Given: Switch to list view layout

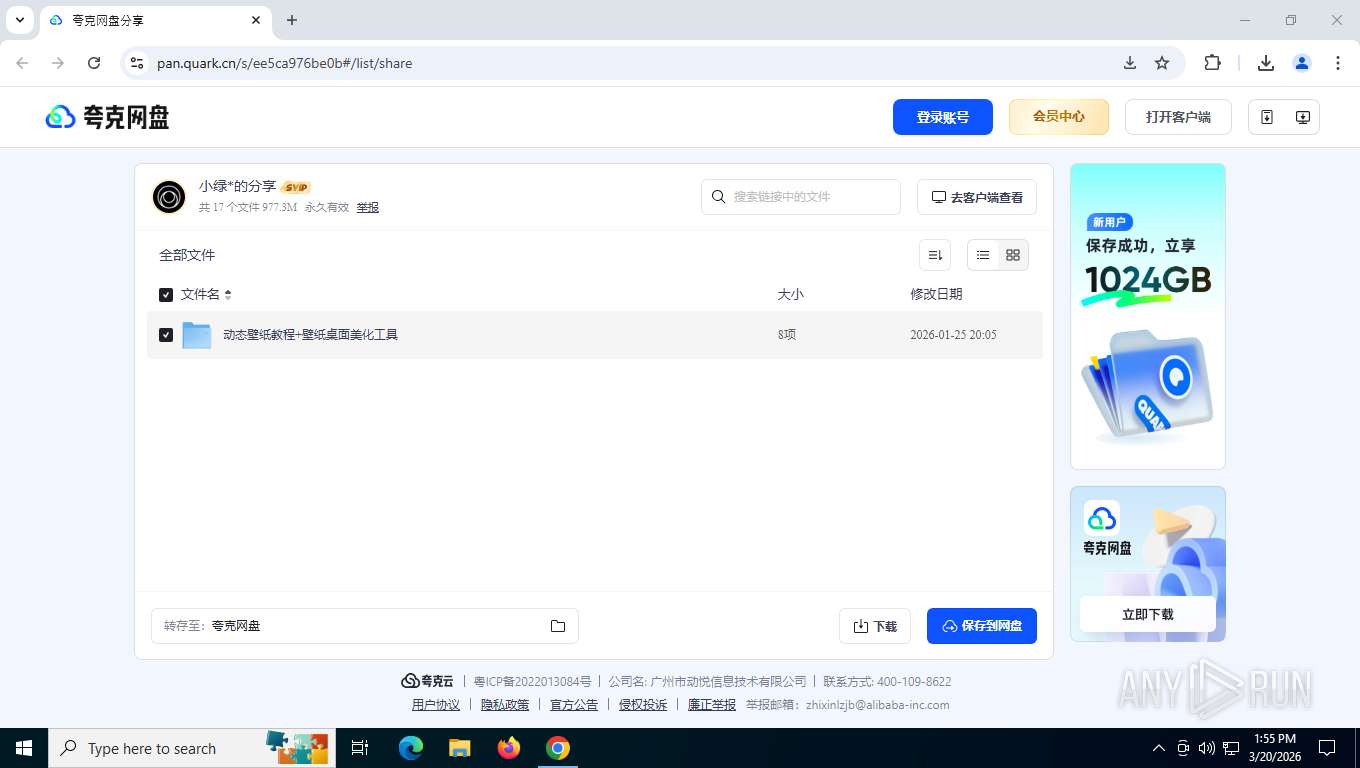Looking at the screenshot, I should (983, 255).
